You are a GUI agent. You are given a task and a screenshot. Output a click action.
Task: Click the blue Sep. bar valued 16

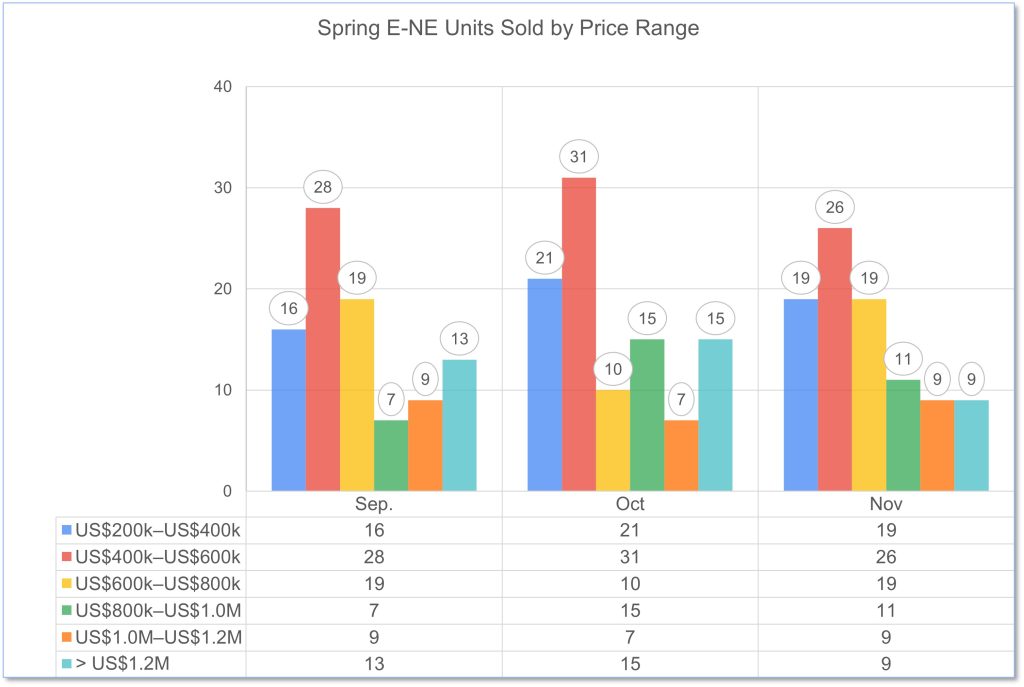289,410
